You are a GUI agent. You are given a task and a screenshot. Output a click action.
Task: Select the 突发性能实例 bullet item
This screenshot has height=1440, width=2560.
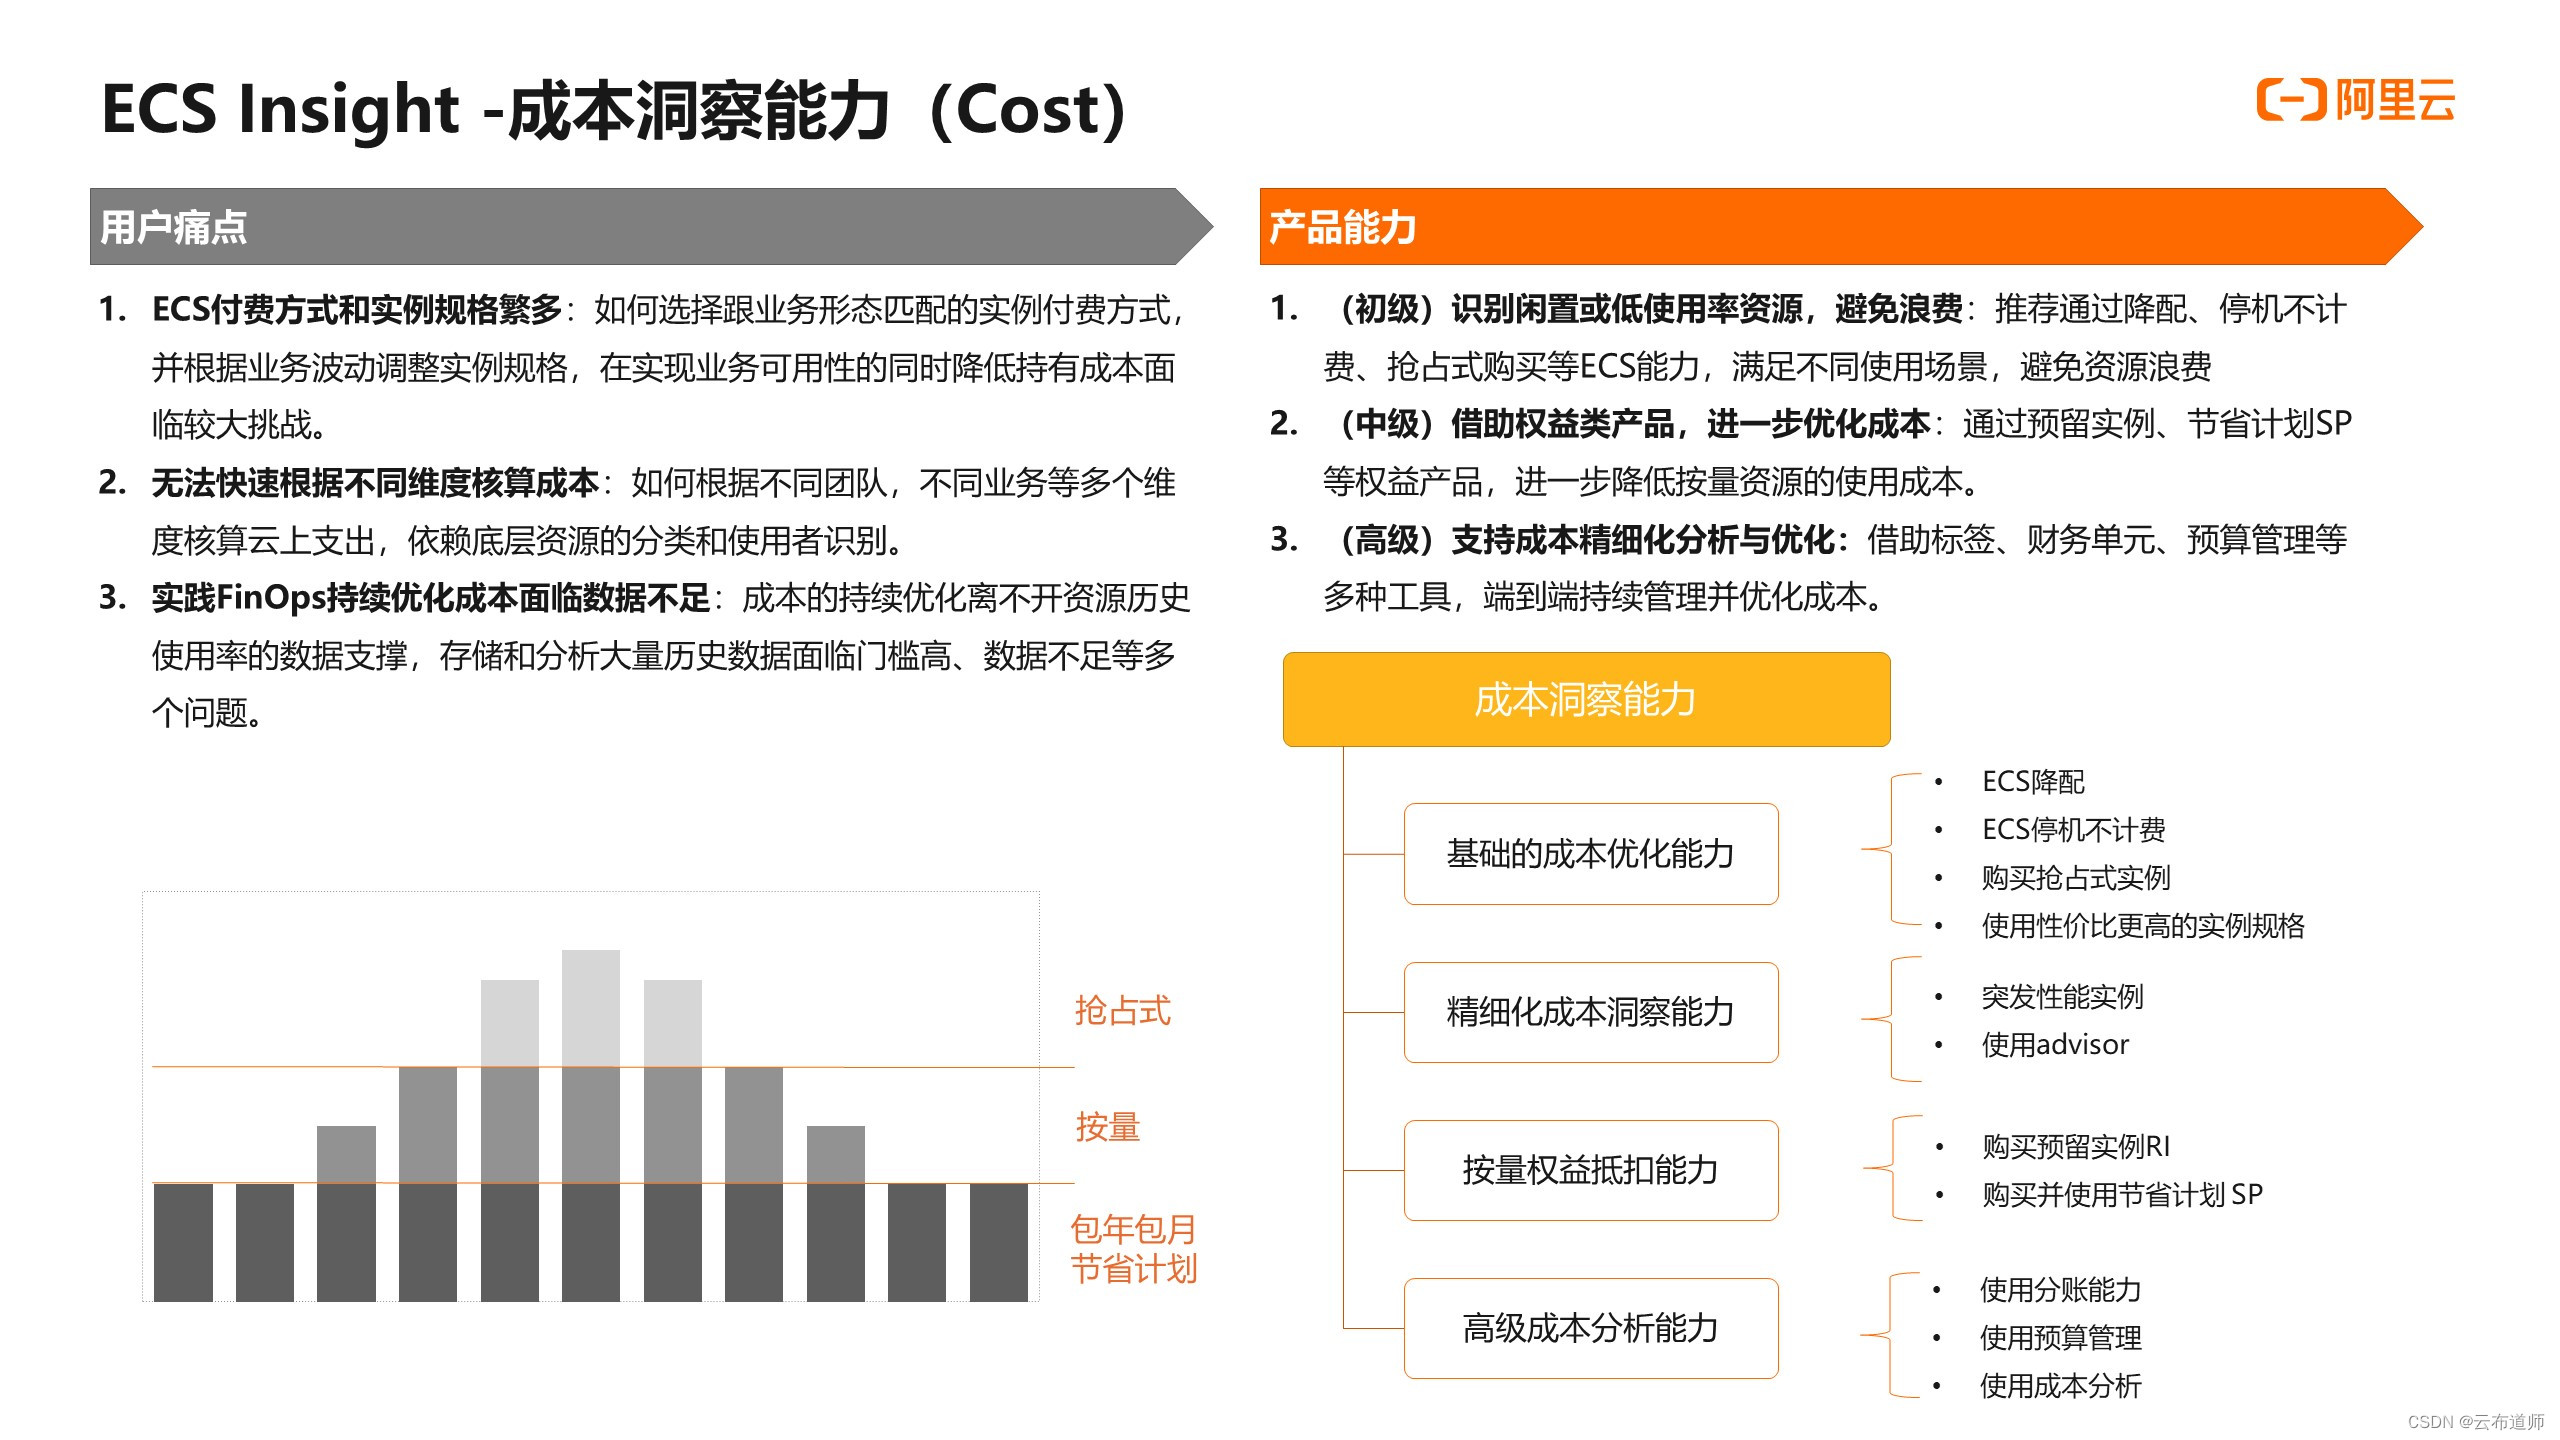coord(2062,997)
